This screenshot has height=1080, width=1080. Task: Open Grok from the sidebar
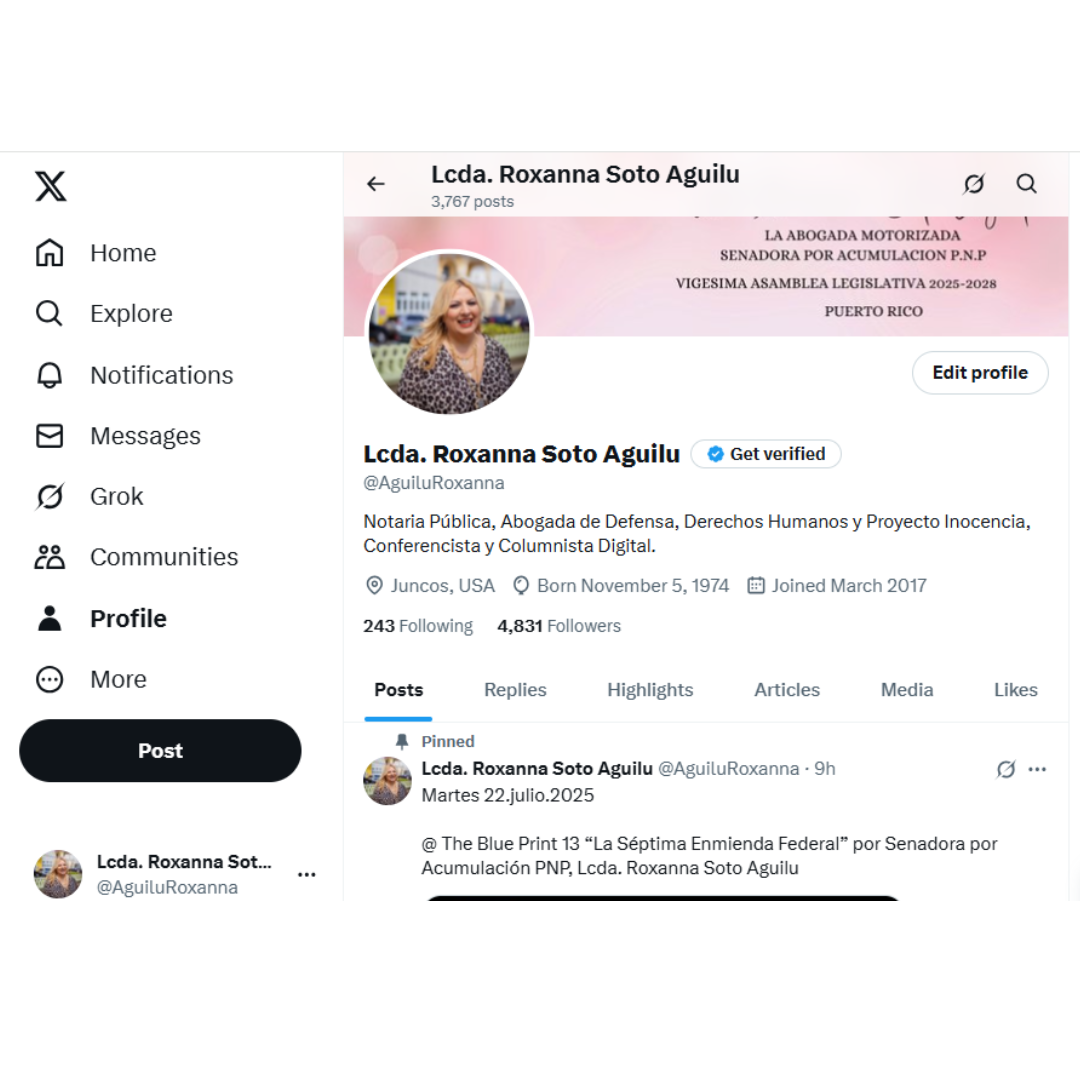click(x=90, y=496)
